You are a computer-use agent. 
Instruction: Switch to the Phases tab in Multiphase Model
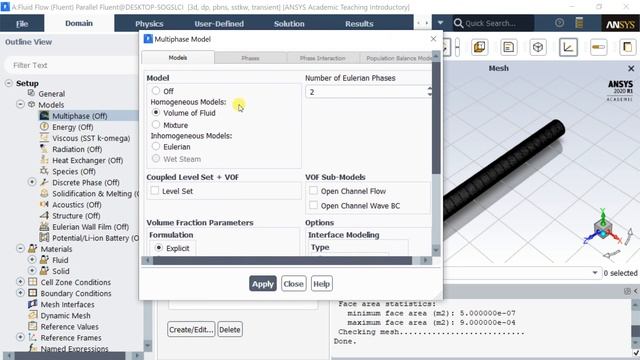(250, 58)
